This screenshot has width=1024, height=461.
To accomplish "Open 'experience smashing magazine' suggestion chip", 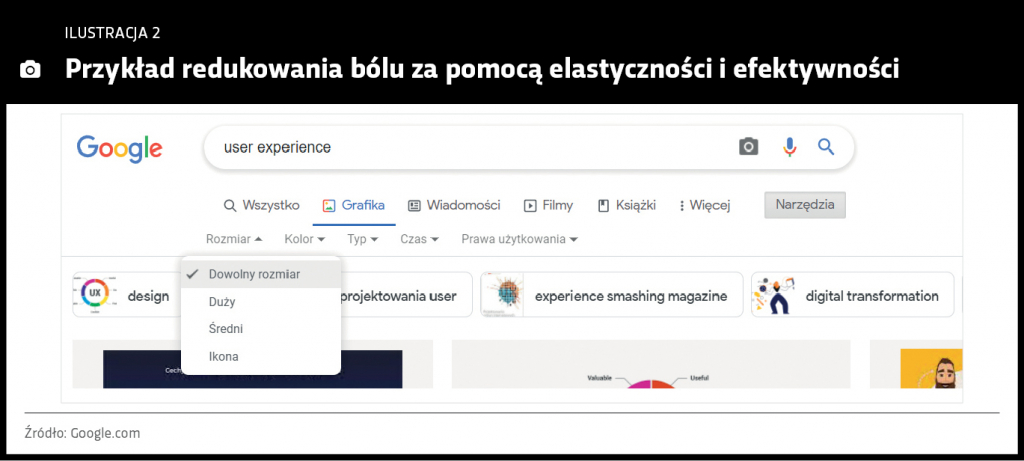I will pos(611,295).
